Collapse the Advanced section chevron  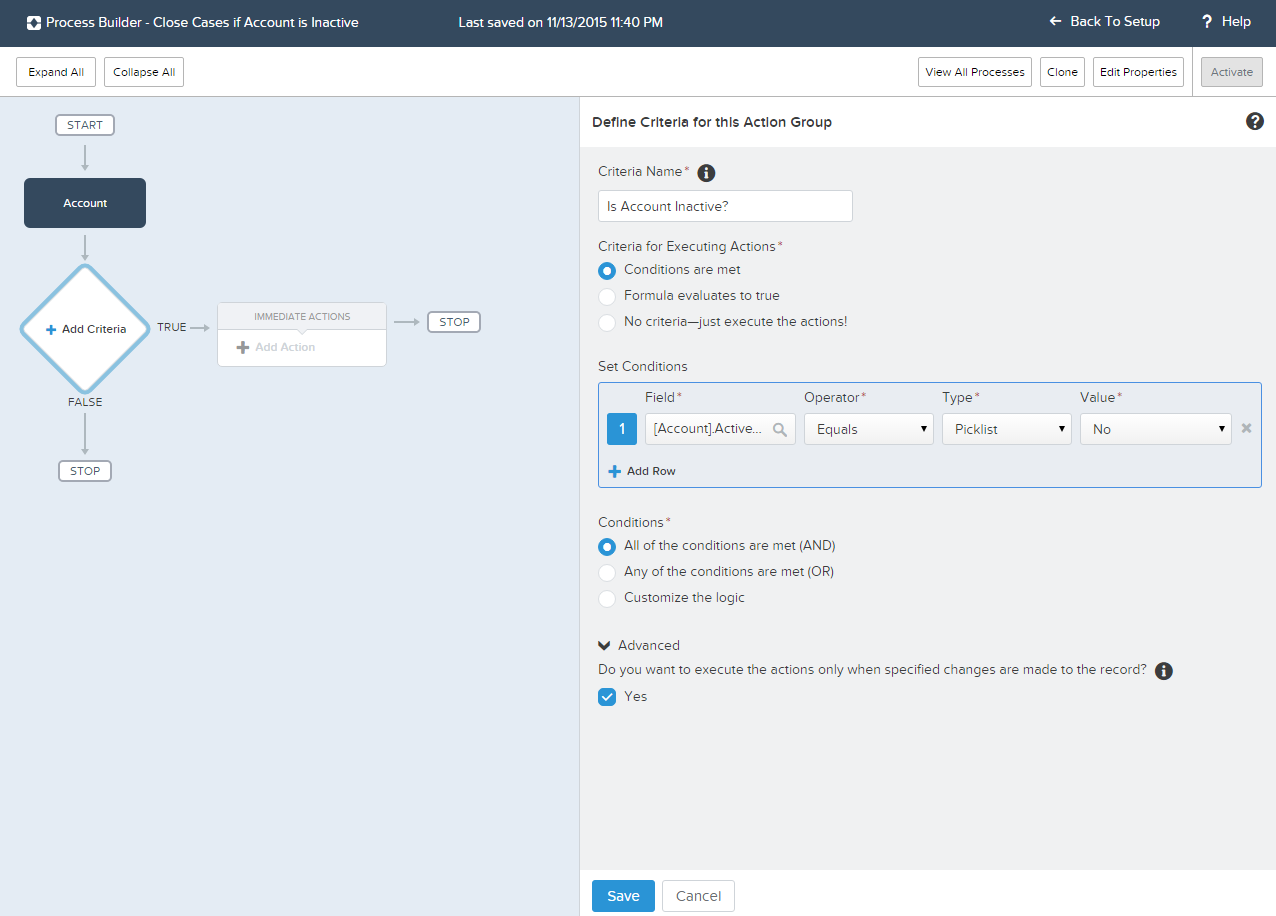pyautogui.click(x=605, y=646)
